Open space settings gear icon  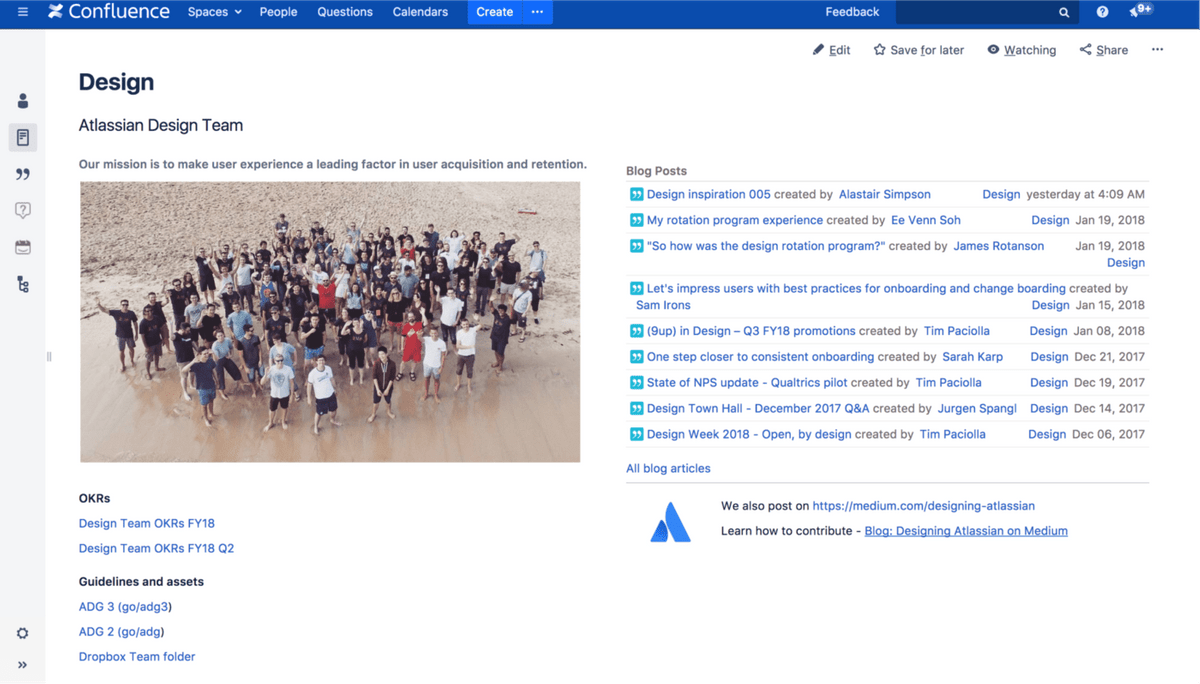coord(23,633)
